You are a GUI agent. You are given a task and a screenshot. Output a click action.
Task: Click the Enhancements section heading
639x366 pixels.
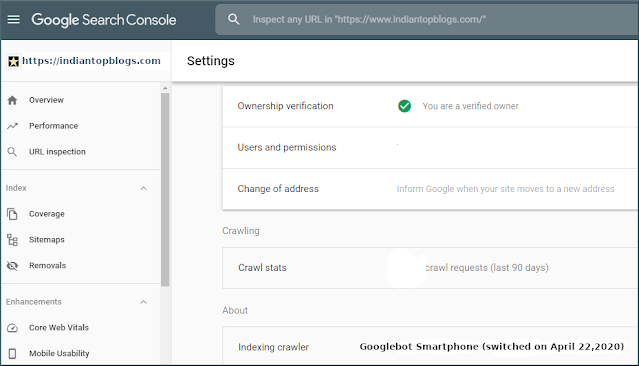(33, 302)
